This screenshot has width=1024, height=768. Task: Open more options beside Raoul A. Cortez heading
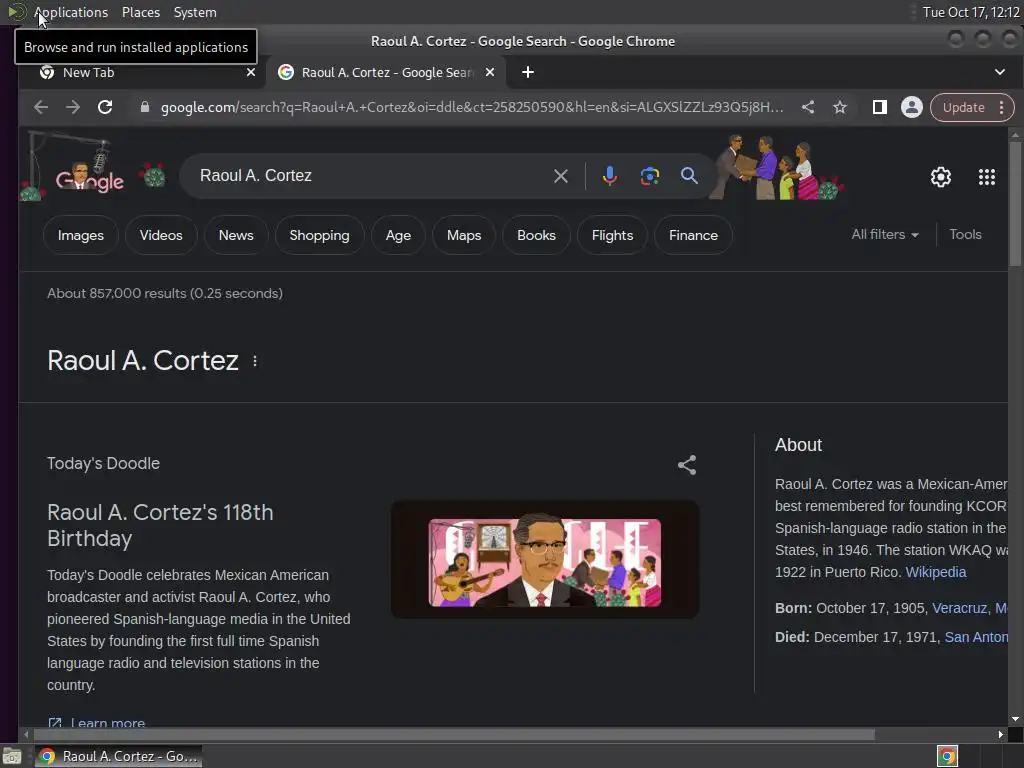[255, 361]
